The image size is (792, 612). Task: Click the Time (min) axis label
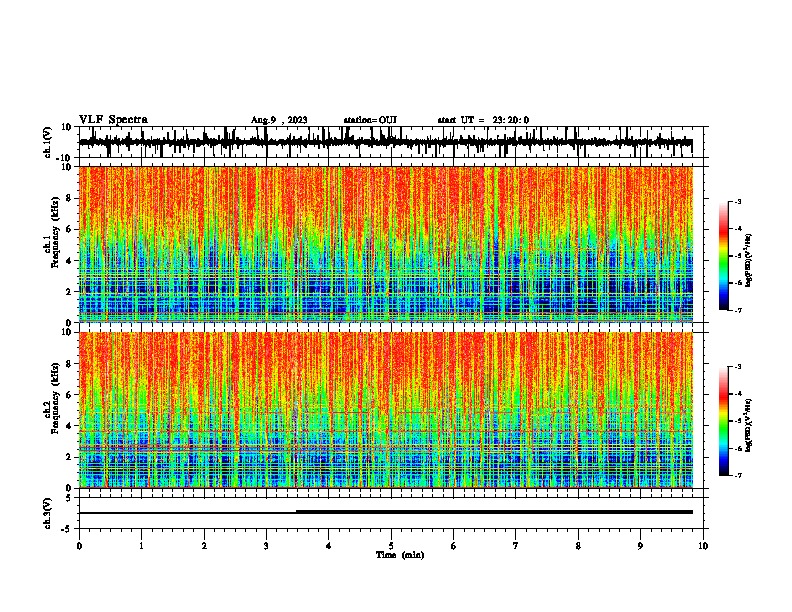click(400, 555)
